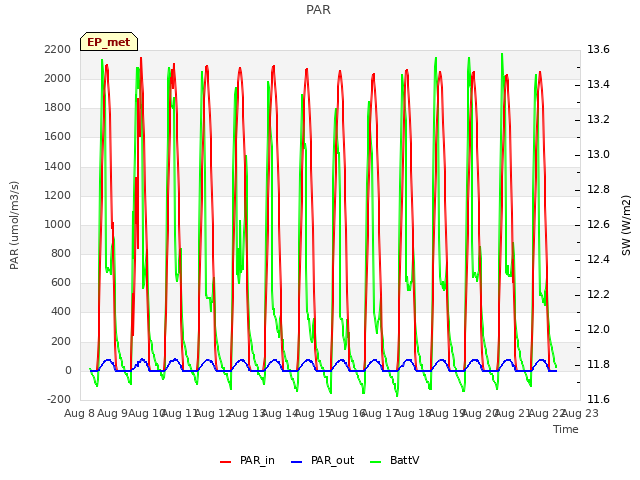This screenshot has width=640, height=480.
Task: Click the 600 left axis value
Action: tap(61, 282)
